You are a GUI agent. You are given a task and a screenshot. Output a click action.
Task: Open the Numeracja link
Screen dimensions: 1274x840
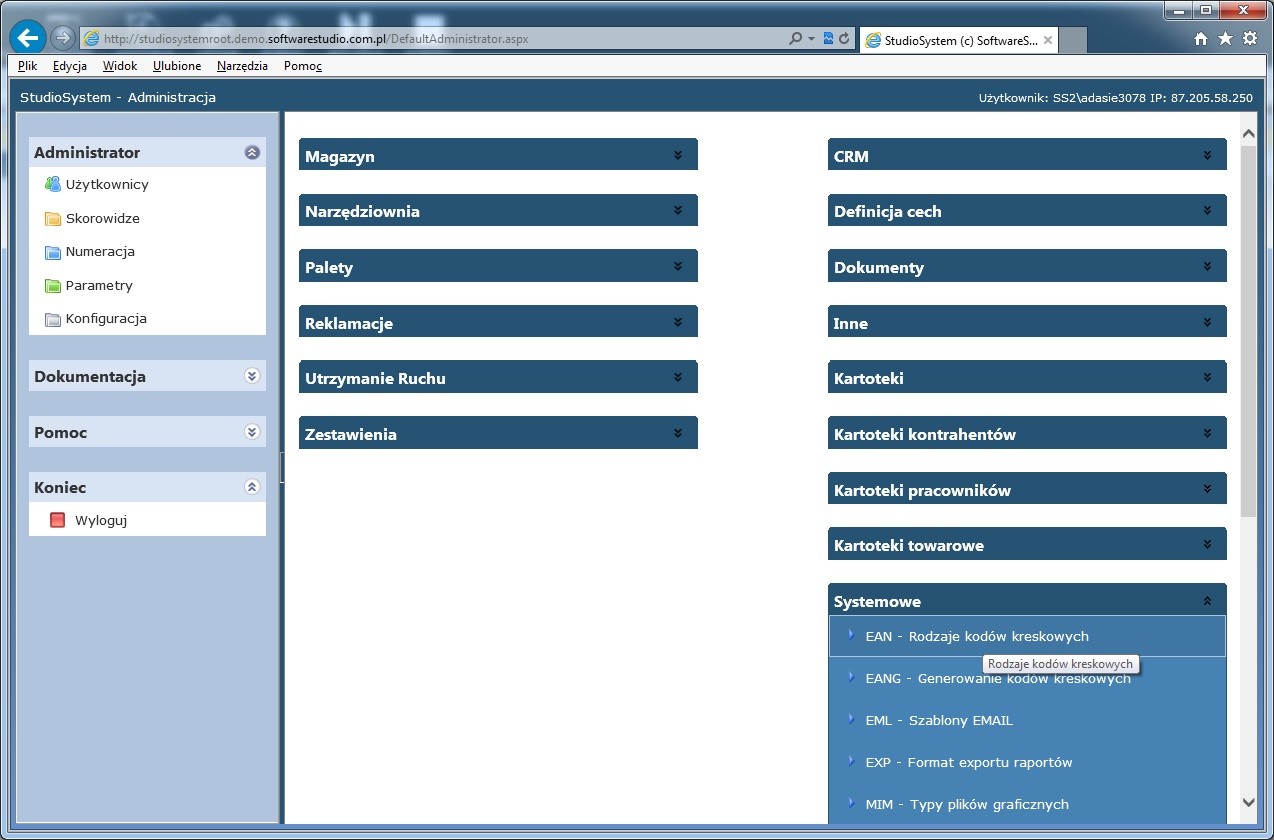pos(100,252)
